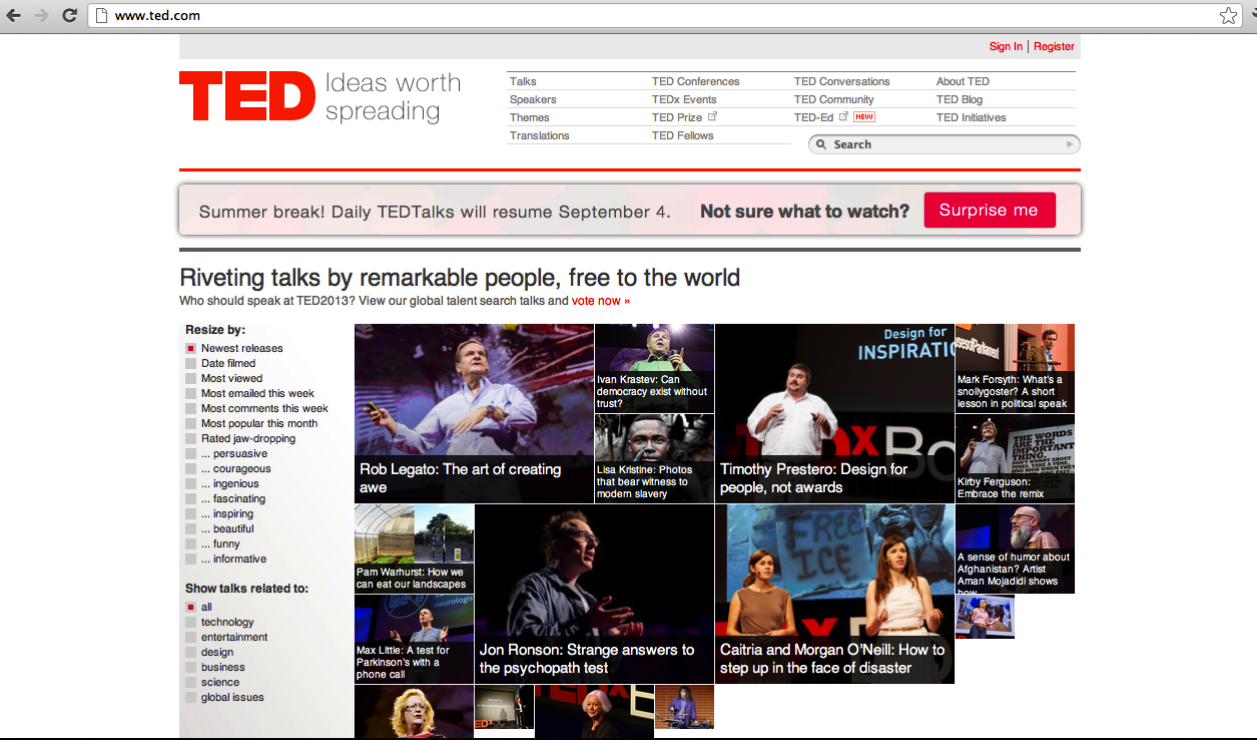Click the Sign In link
Screen dimensions: 1257x740
click(1005, 47)
